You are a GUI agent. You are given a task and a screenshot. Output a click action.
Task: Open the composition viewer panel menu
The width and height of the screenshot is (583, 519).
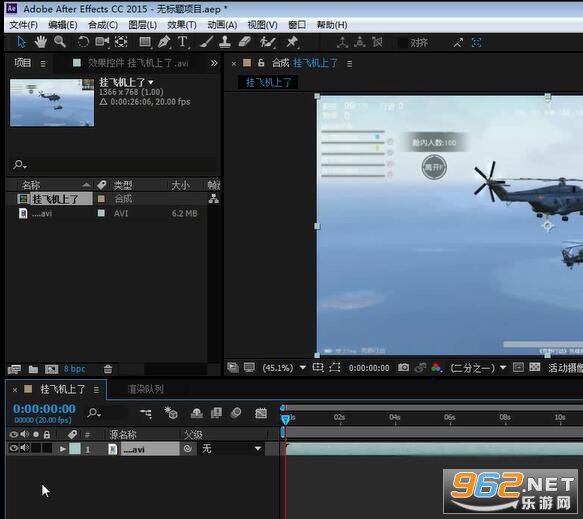[x=350, y=64]
